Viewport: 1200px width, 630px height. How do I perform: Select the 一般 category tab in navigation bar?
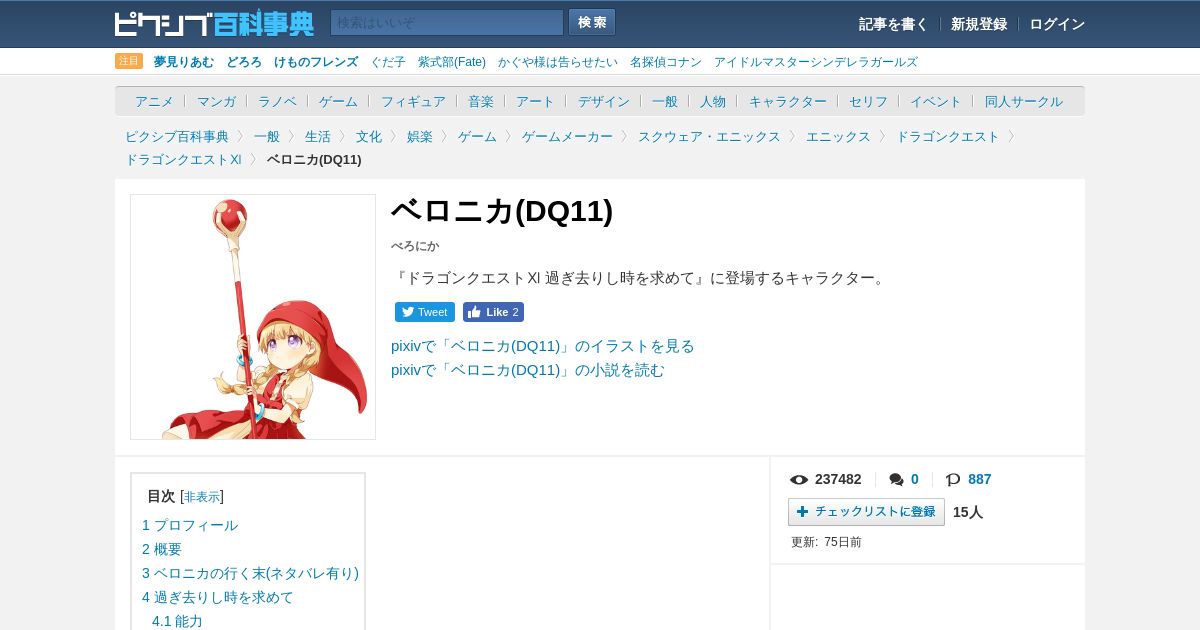(665, 101)
